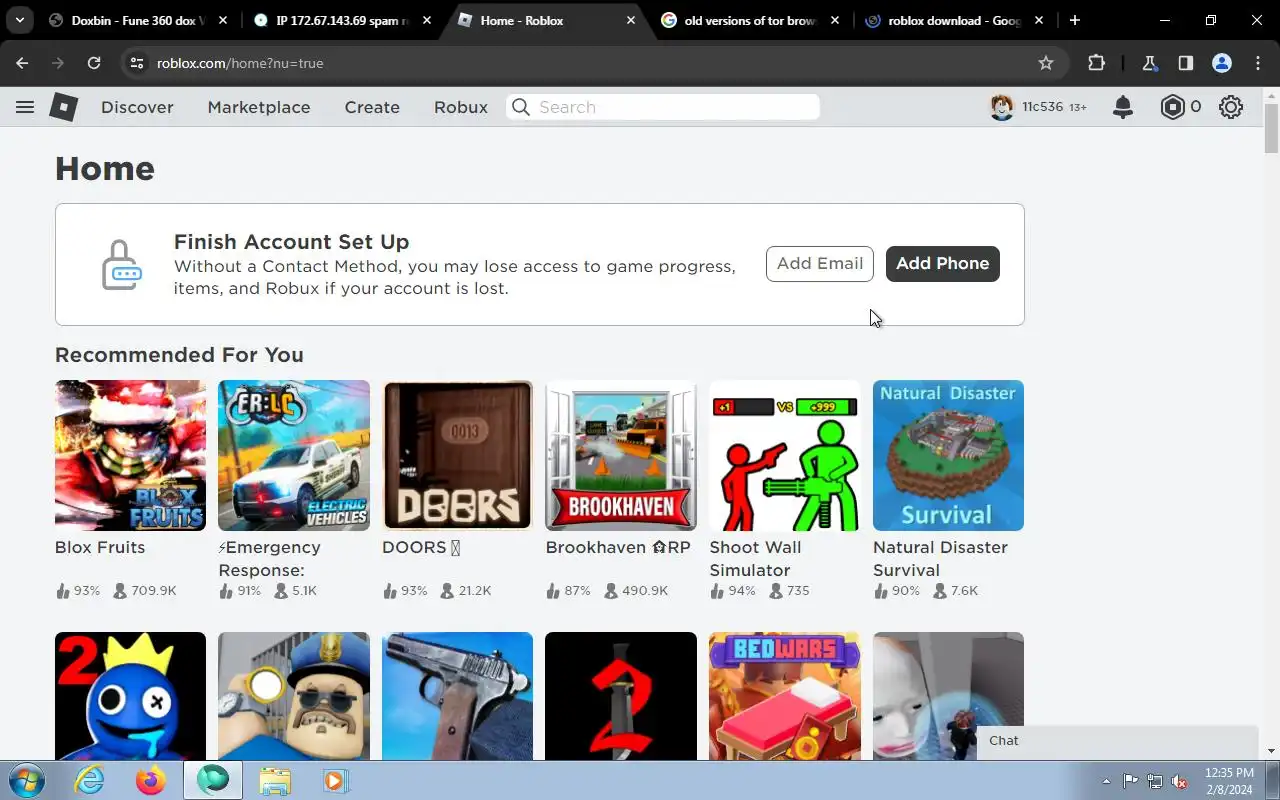The width and height of the screenshot is (1280, 800).
Task: Open the Roblox hamburger navigation menu
Action: click(25, 107)
